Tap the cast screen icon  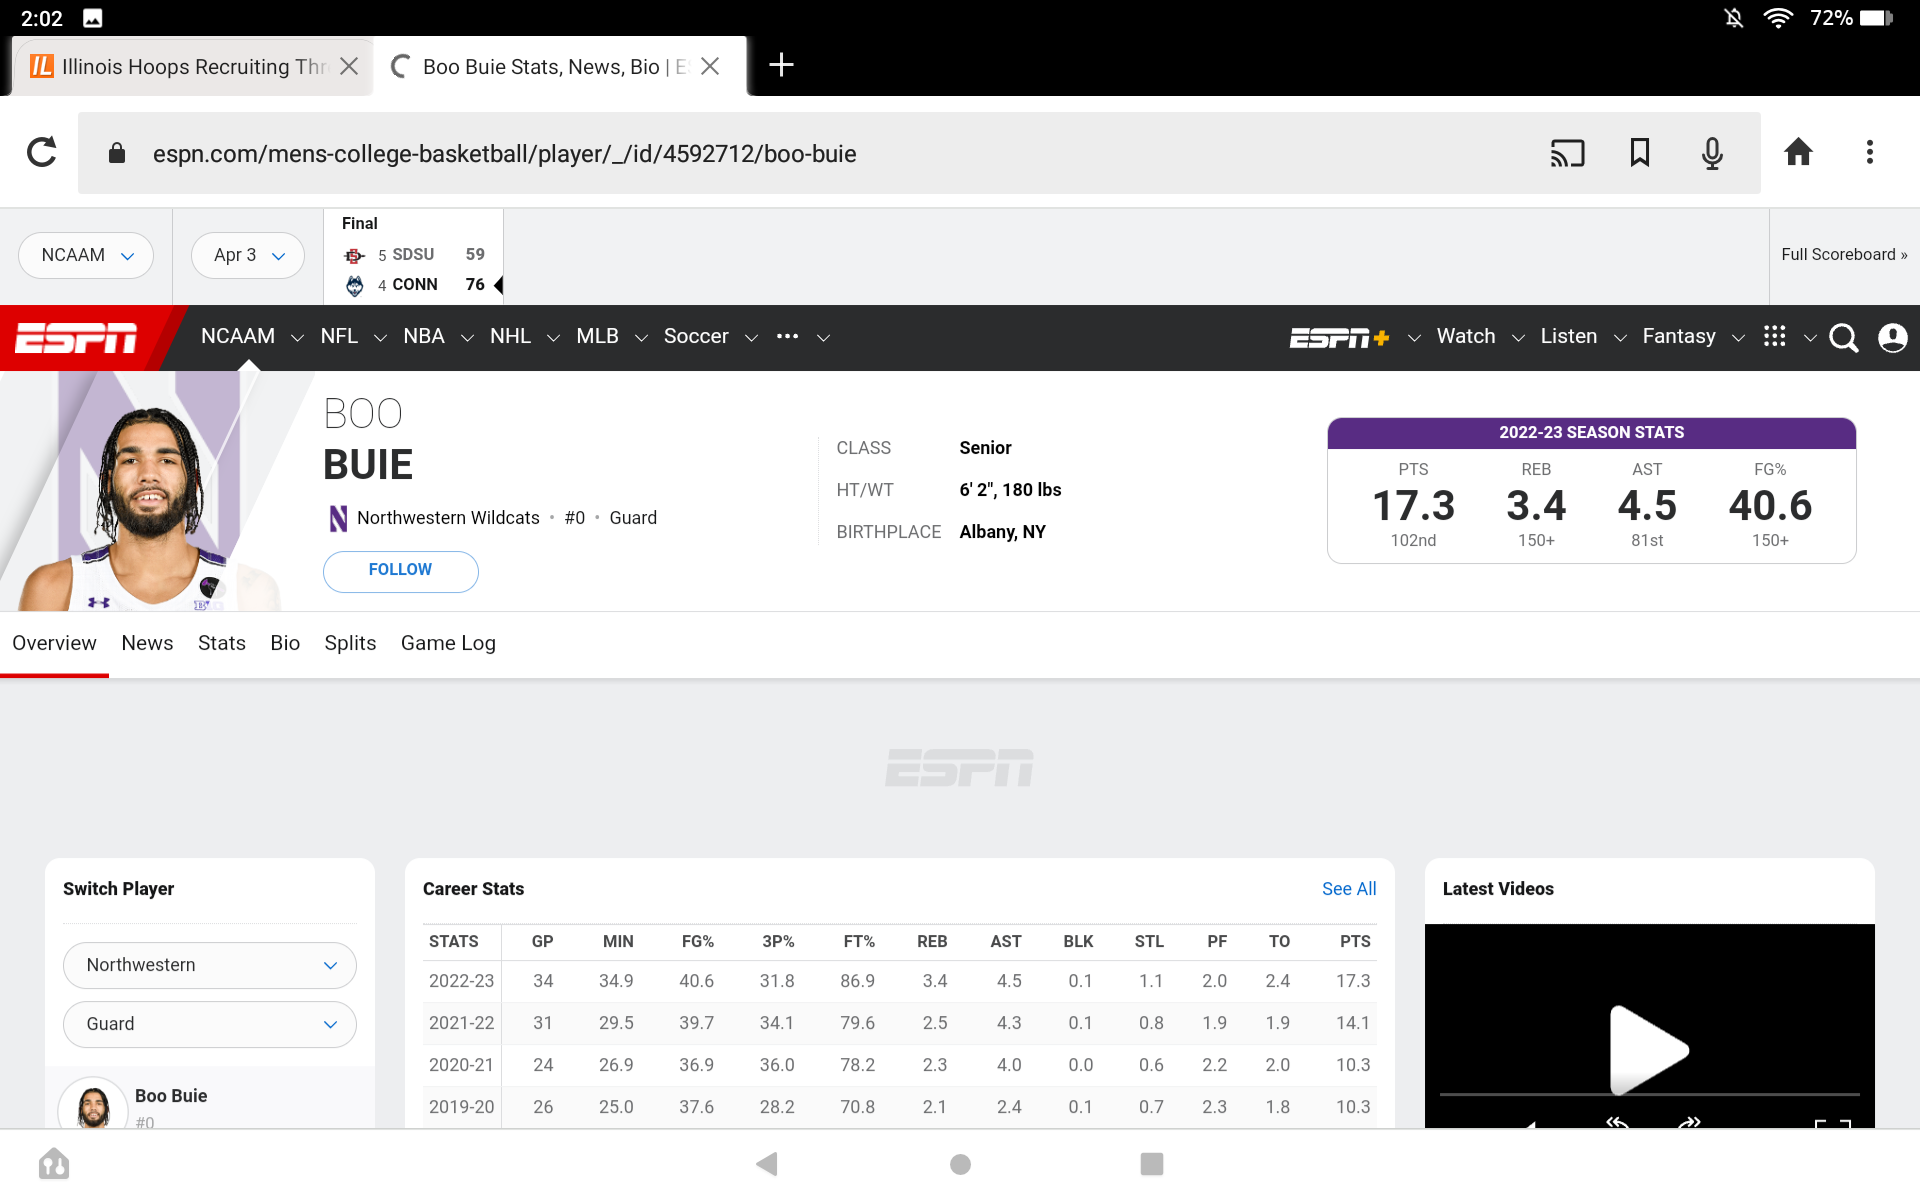pos(1567,153)
